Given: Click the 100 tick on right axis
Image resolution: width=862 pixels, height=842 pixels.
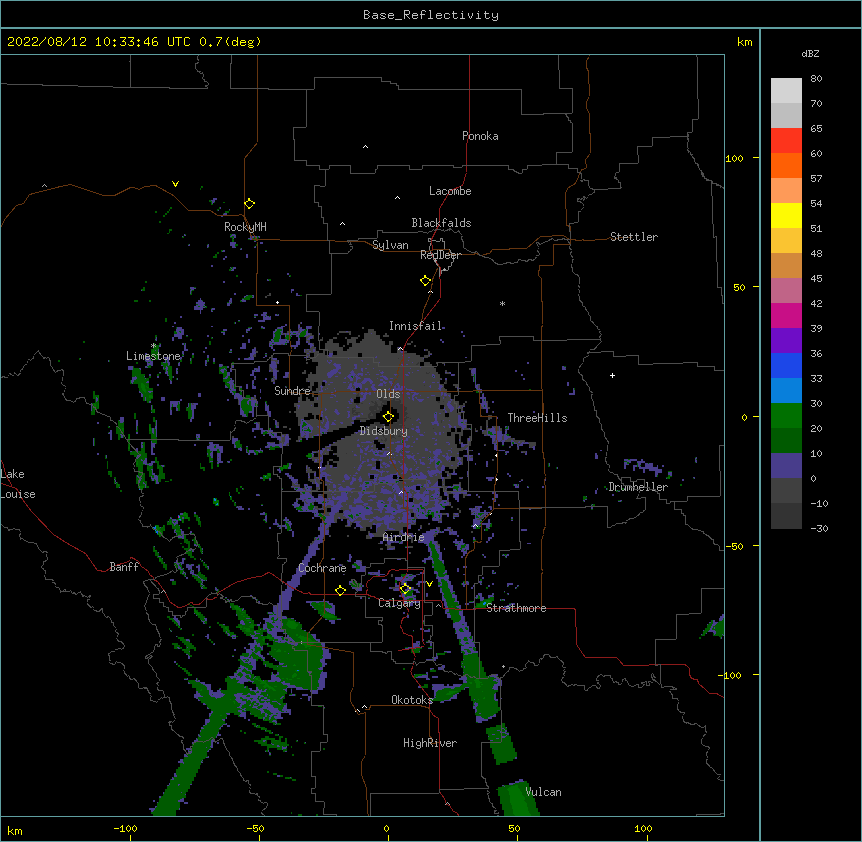Looking at the screenshot, I should [734, 158].
